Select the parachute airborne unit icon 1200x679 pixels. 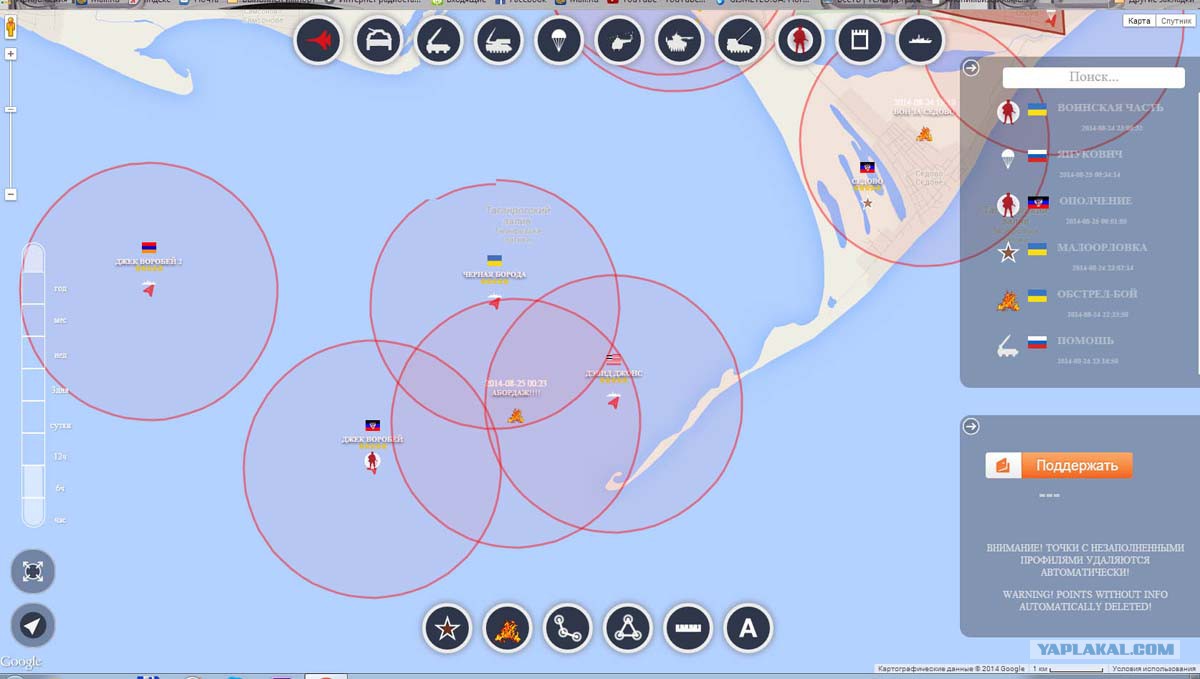(558, 42)
